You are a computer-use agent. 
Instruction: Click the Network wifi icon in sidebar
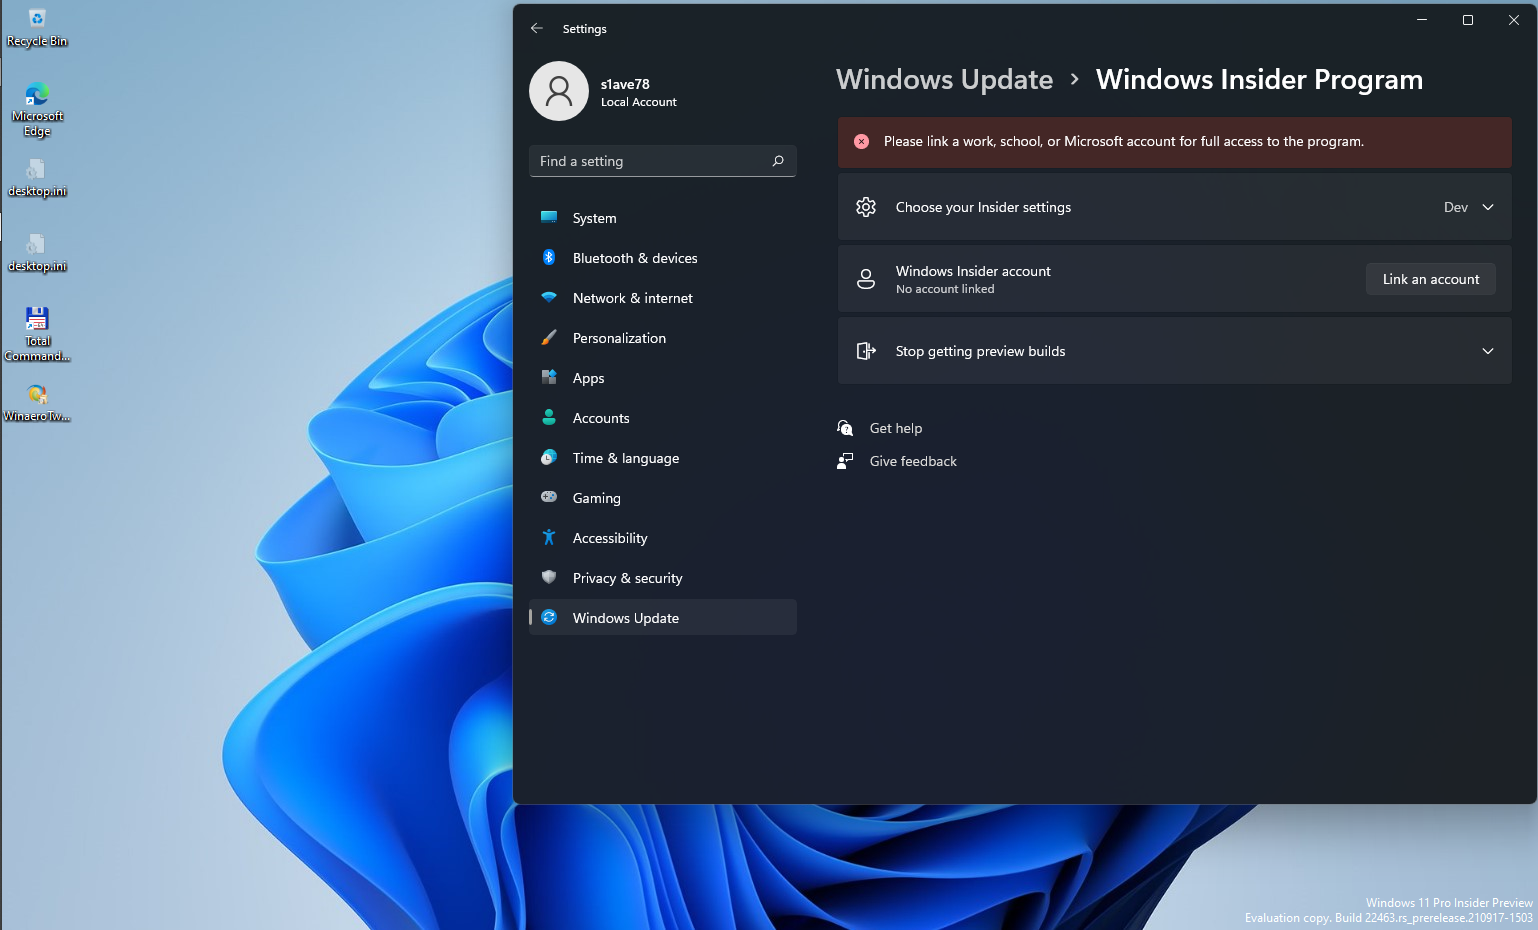click(x=549, y=297)
